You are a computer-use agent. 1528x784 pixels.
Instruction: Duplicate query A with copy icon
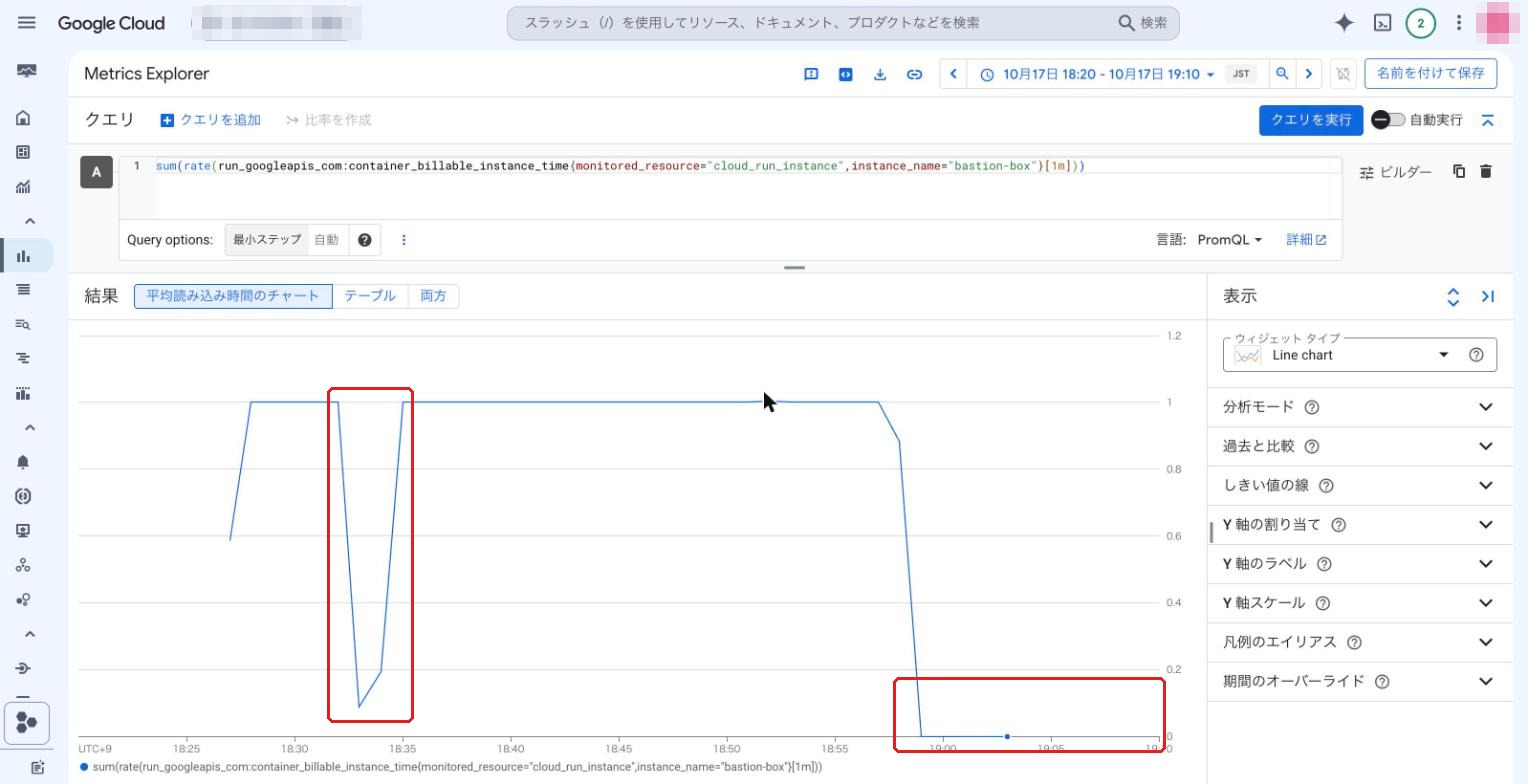(x=1459, y=172)
